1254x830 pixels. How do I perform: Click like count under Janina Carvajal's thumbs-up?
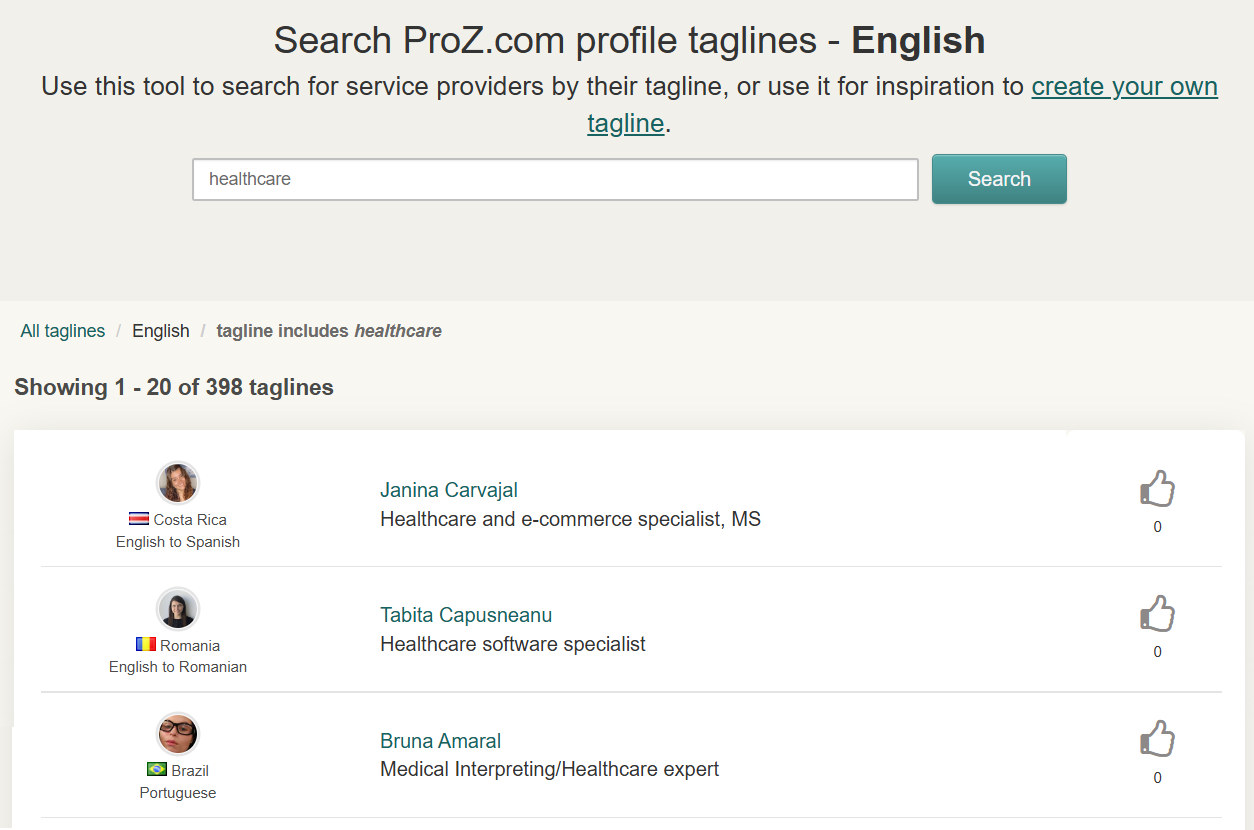click(1158, 527)
